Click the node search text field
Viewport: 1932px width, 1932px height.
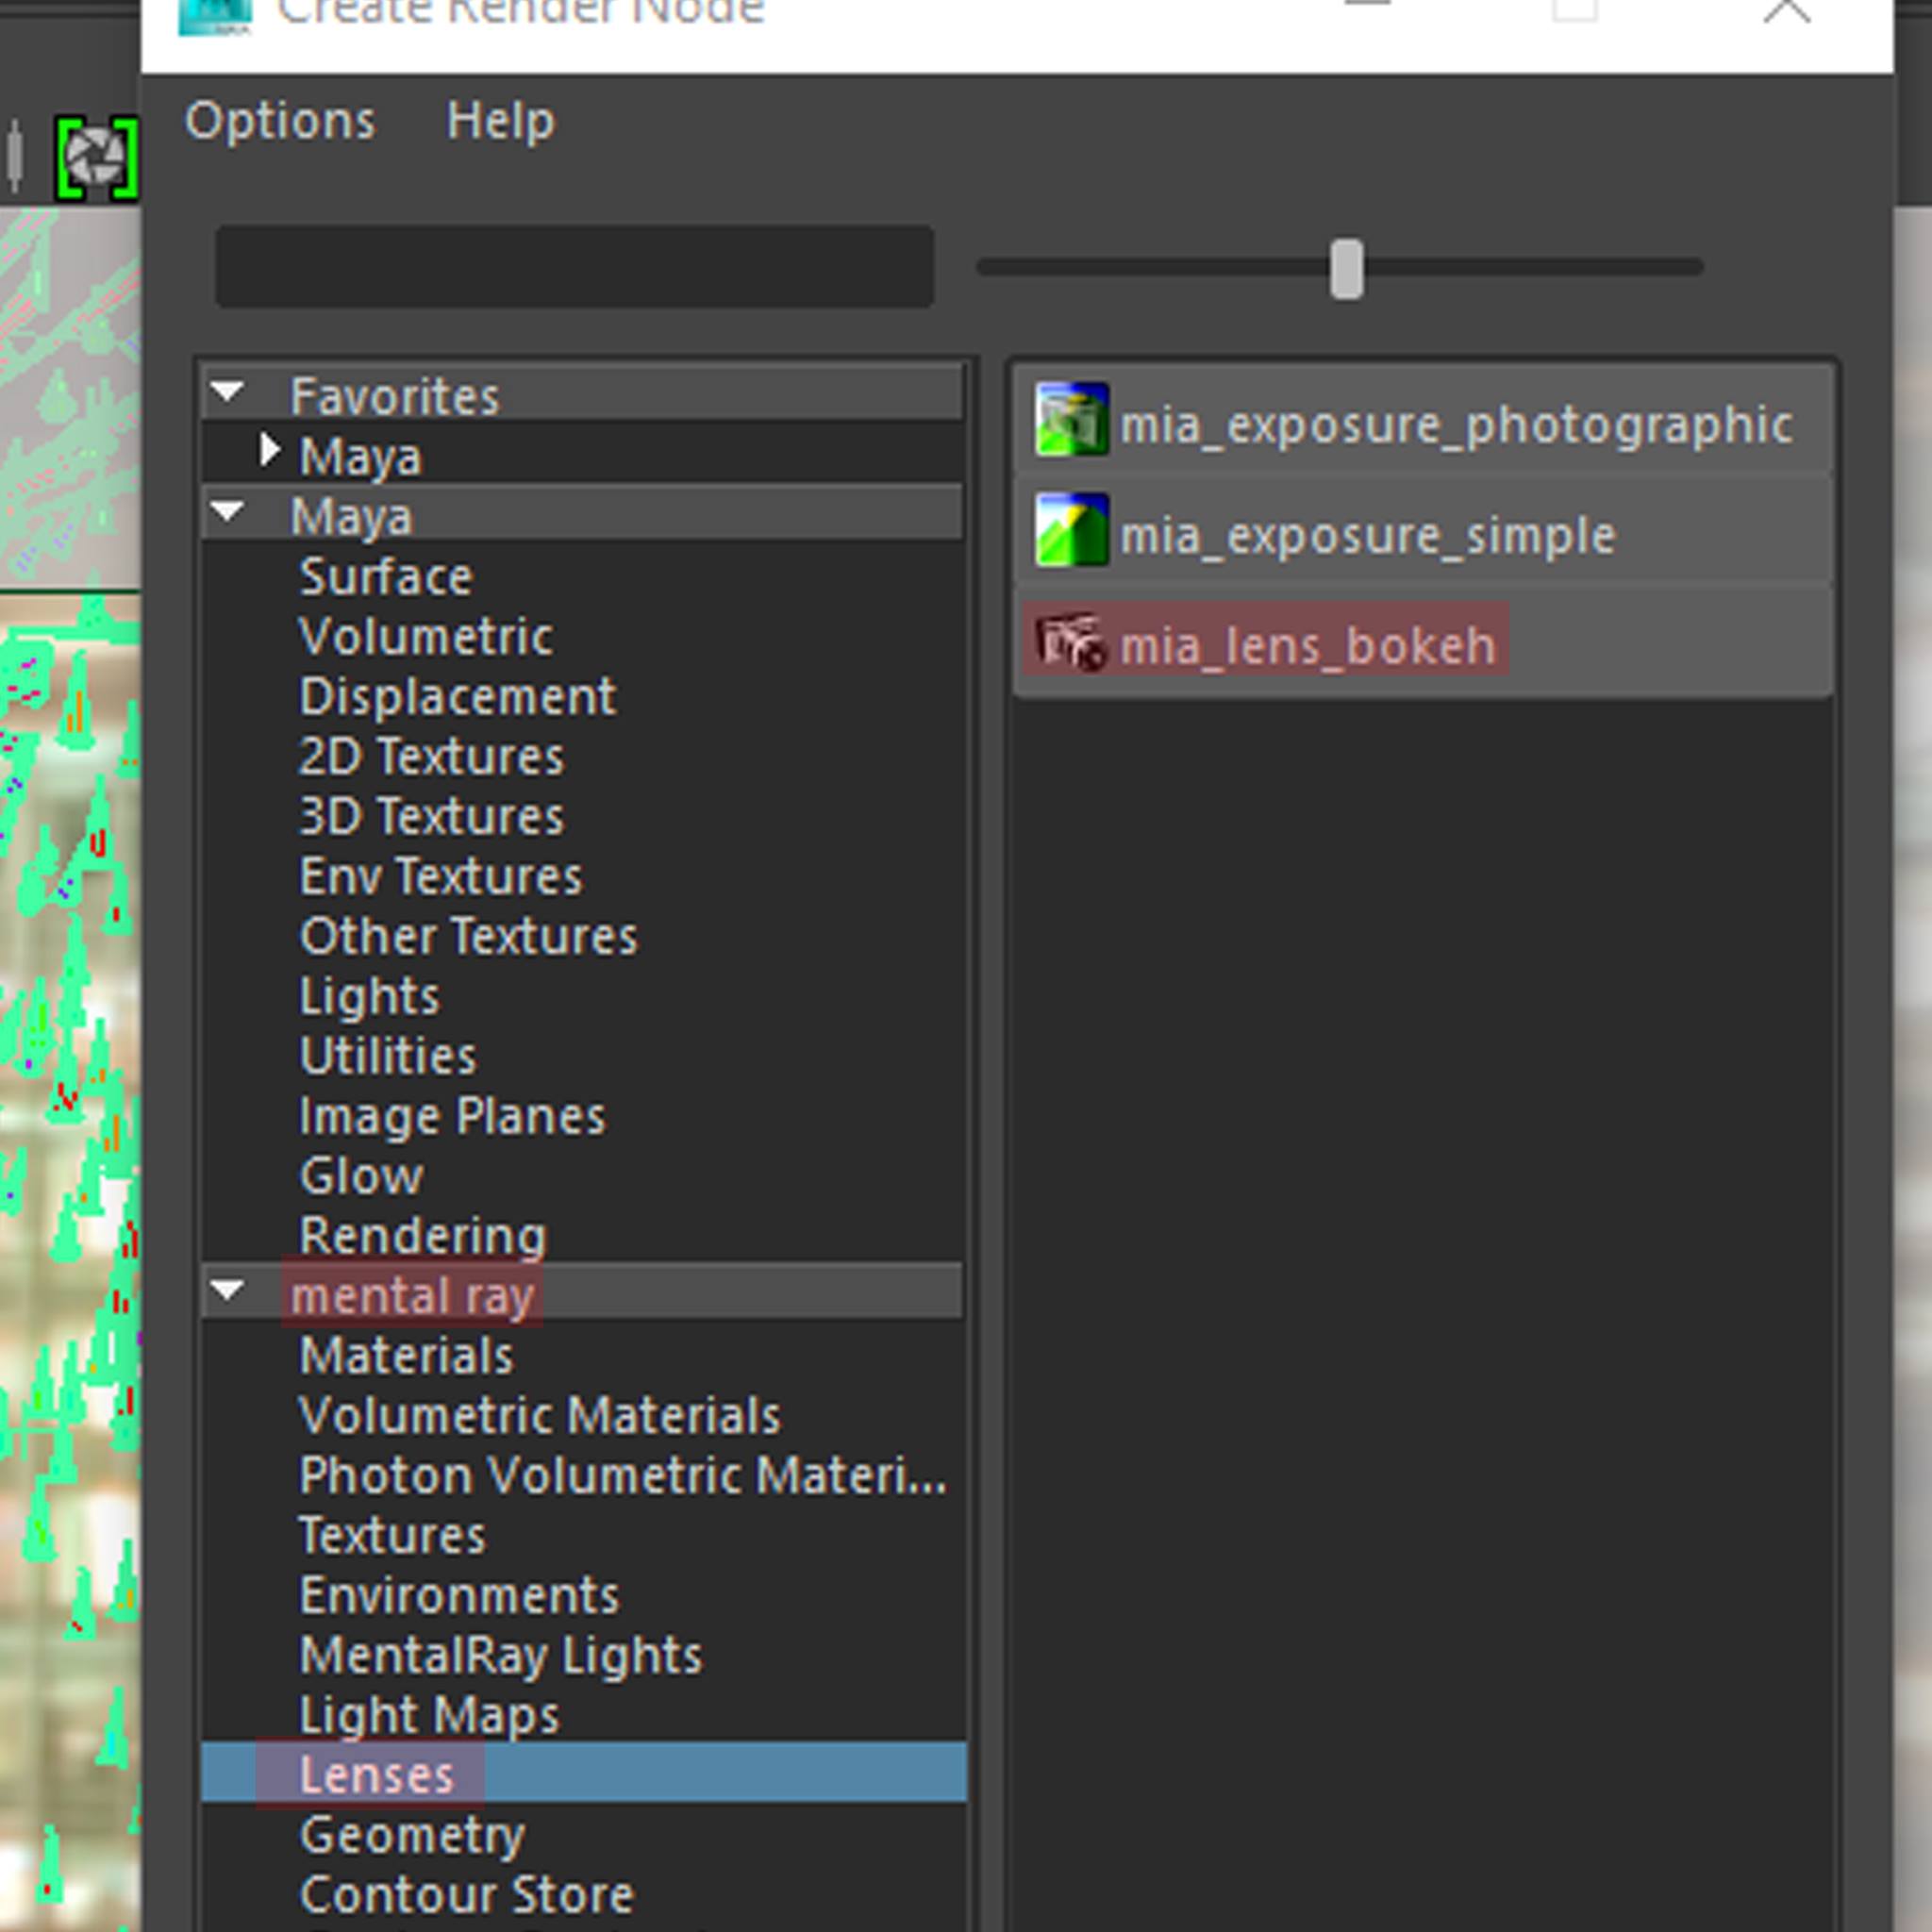point(575,266)
